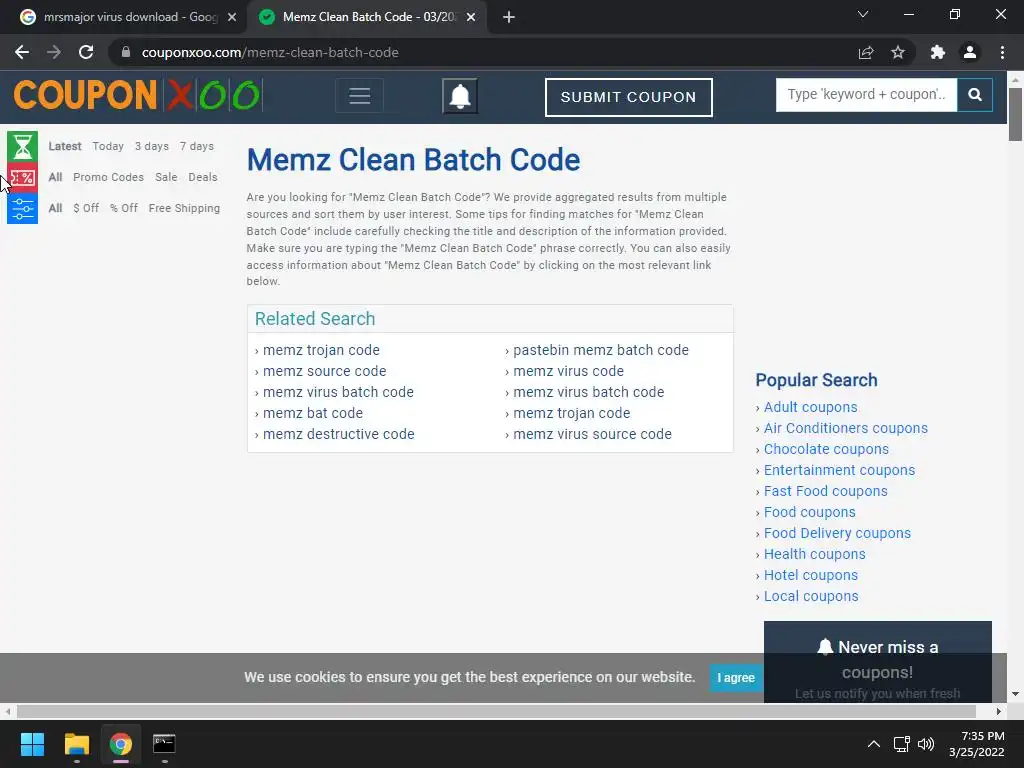Reload the page with refresh icon
Image resolution: width=1024 pixels, height=768 pixels.
pos(86,52)
